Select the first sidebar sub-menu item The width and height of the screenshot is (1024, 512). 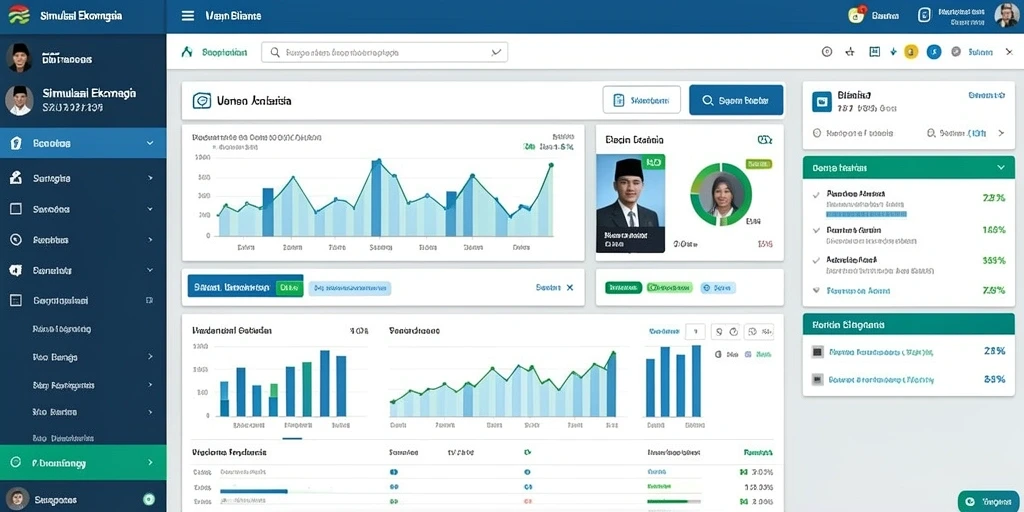click(x=61, y=329)
